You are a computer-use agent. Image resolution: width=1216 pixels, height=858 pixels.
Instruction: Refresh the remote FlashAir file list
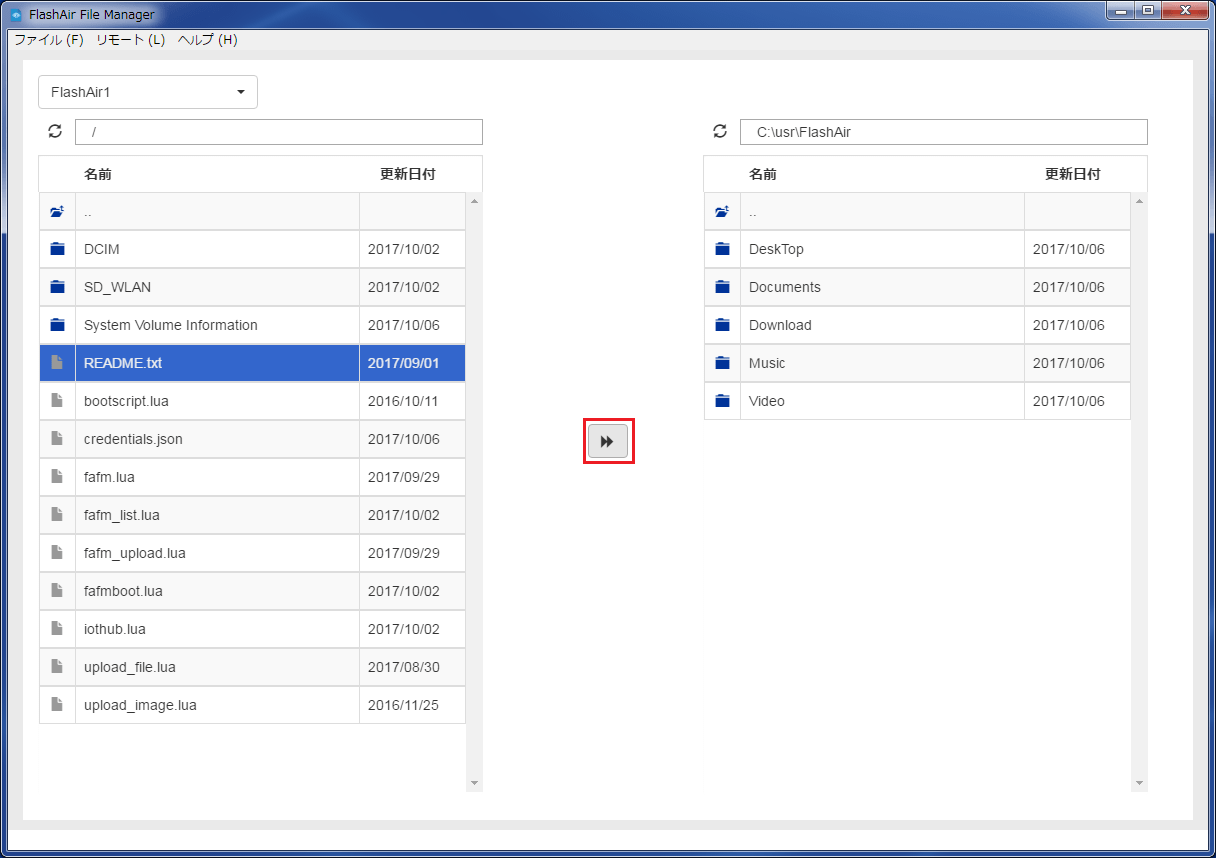[x=55, y=131]
